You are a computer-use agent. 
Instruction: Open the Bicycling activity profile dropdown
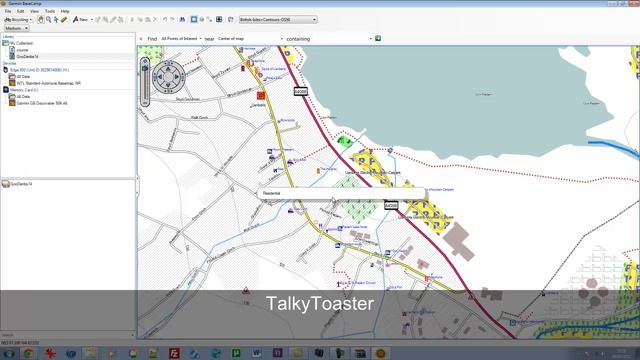pyautogui.click(x=18, y=20)
